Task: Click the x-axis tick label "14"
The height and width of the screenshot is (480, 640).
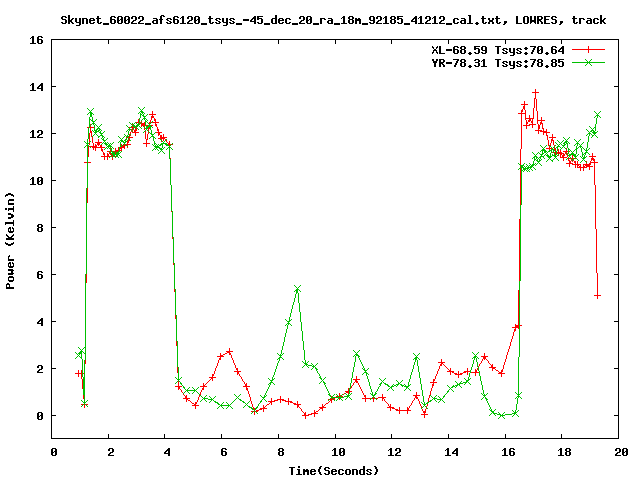Action: (x=451, y=452)
